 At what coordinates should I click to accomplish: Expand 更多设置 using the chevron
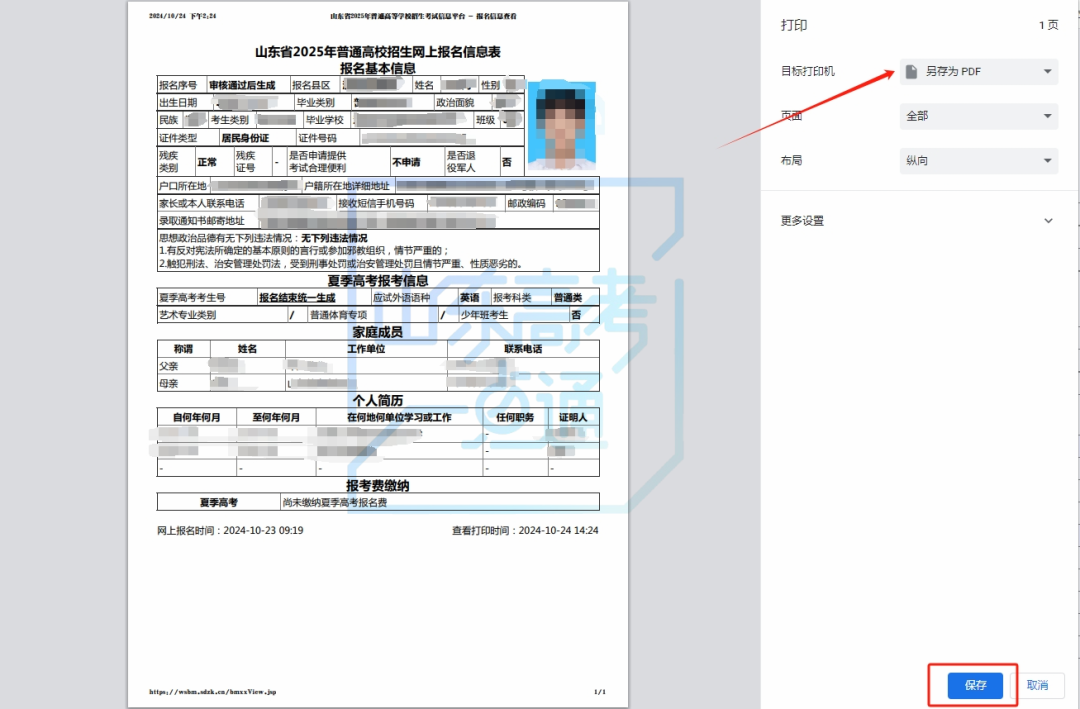(1048, 221)
